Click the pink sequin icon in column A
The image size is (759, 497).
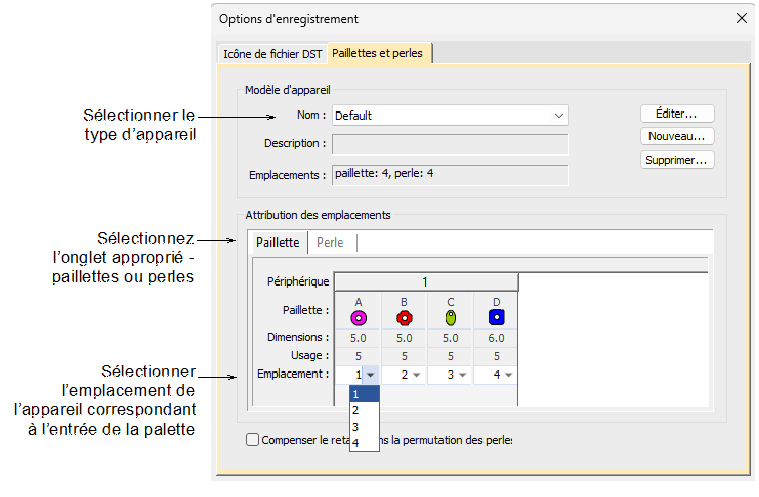(358, 317)
